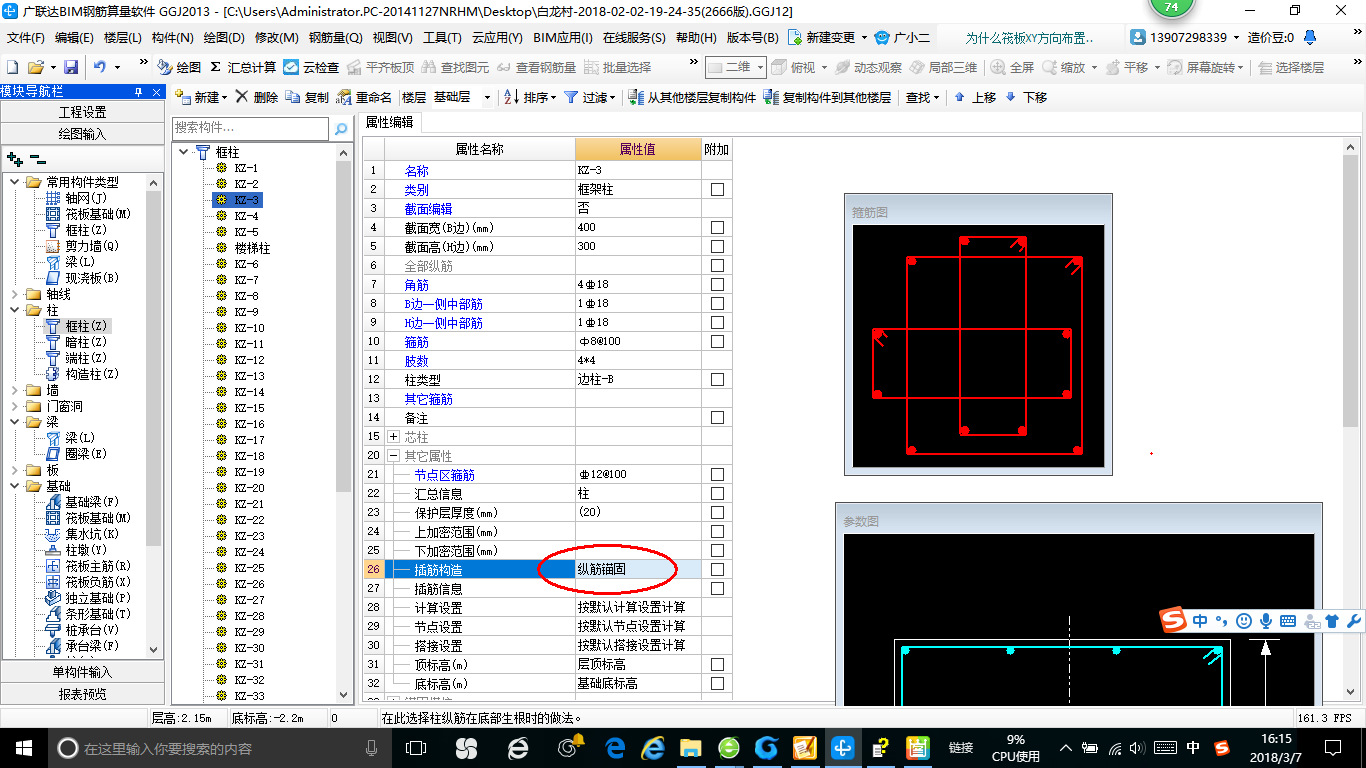Viewport: 1366px width, 768px height.
Task: Open the 报表预览 section
Action: pyautogui.click(x=82, y=694)
